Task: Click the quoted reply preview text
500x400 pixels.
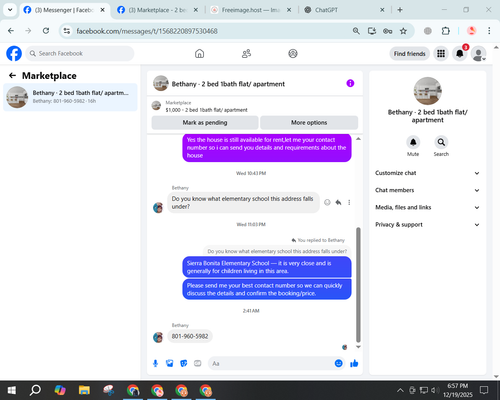Action: [x=277, y=251]
